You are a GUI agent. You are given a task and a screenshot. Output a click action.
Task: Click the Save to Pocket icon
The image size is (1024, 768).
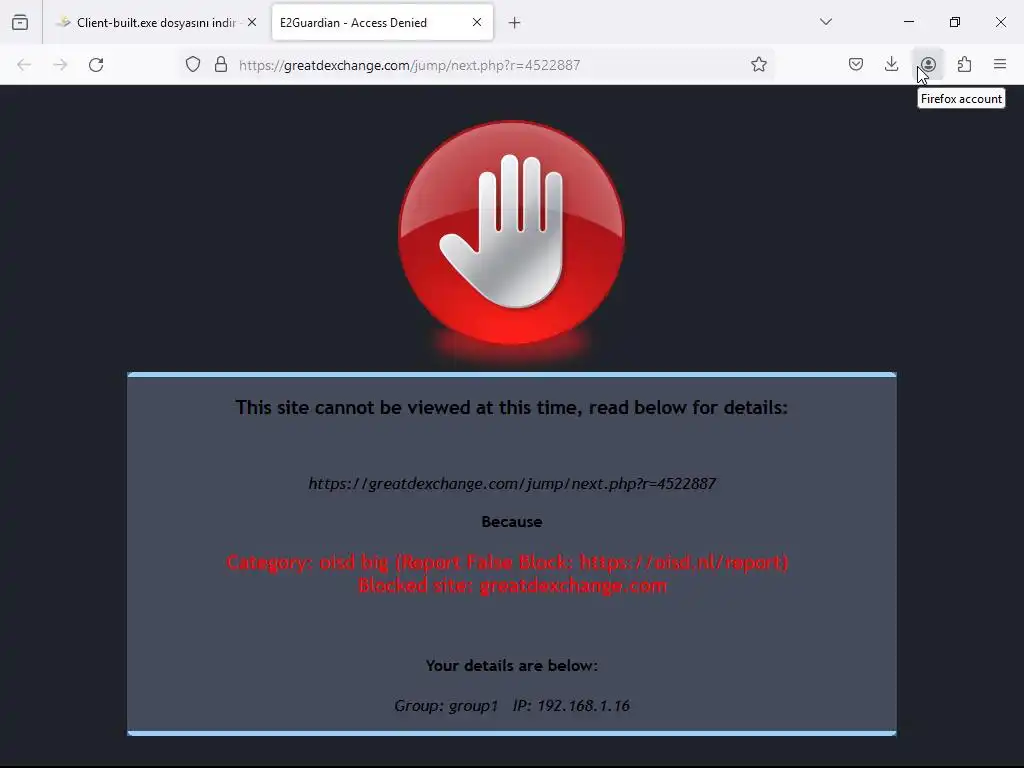pyautogui.click(x=856, y=64)
